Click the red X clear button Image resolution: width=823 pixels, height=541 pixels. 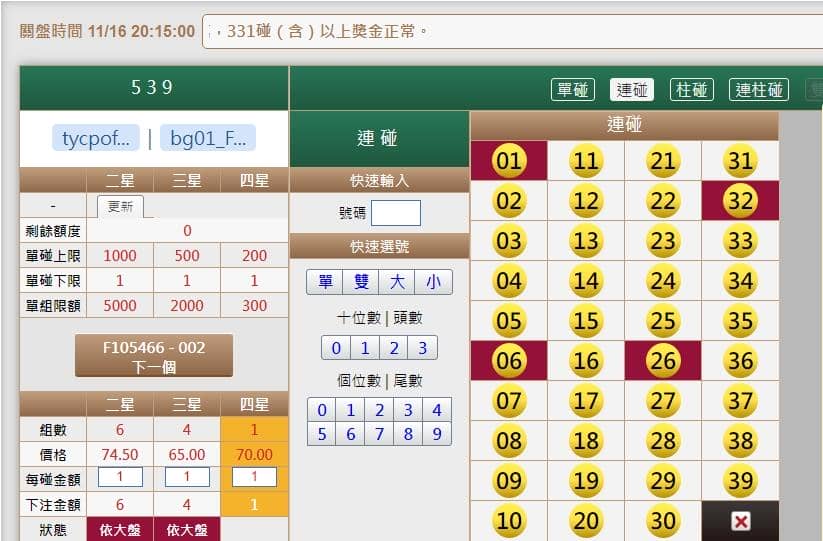pos(740,521)
